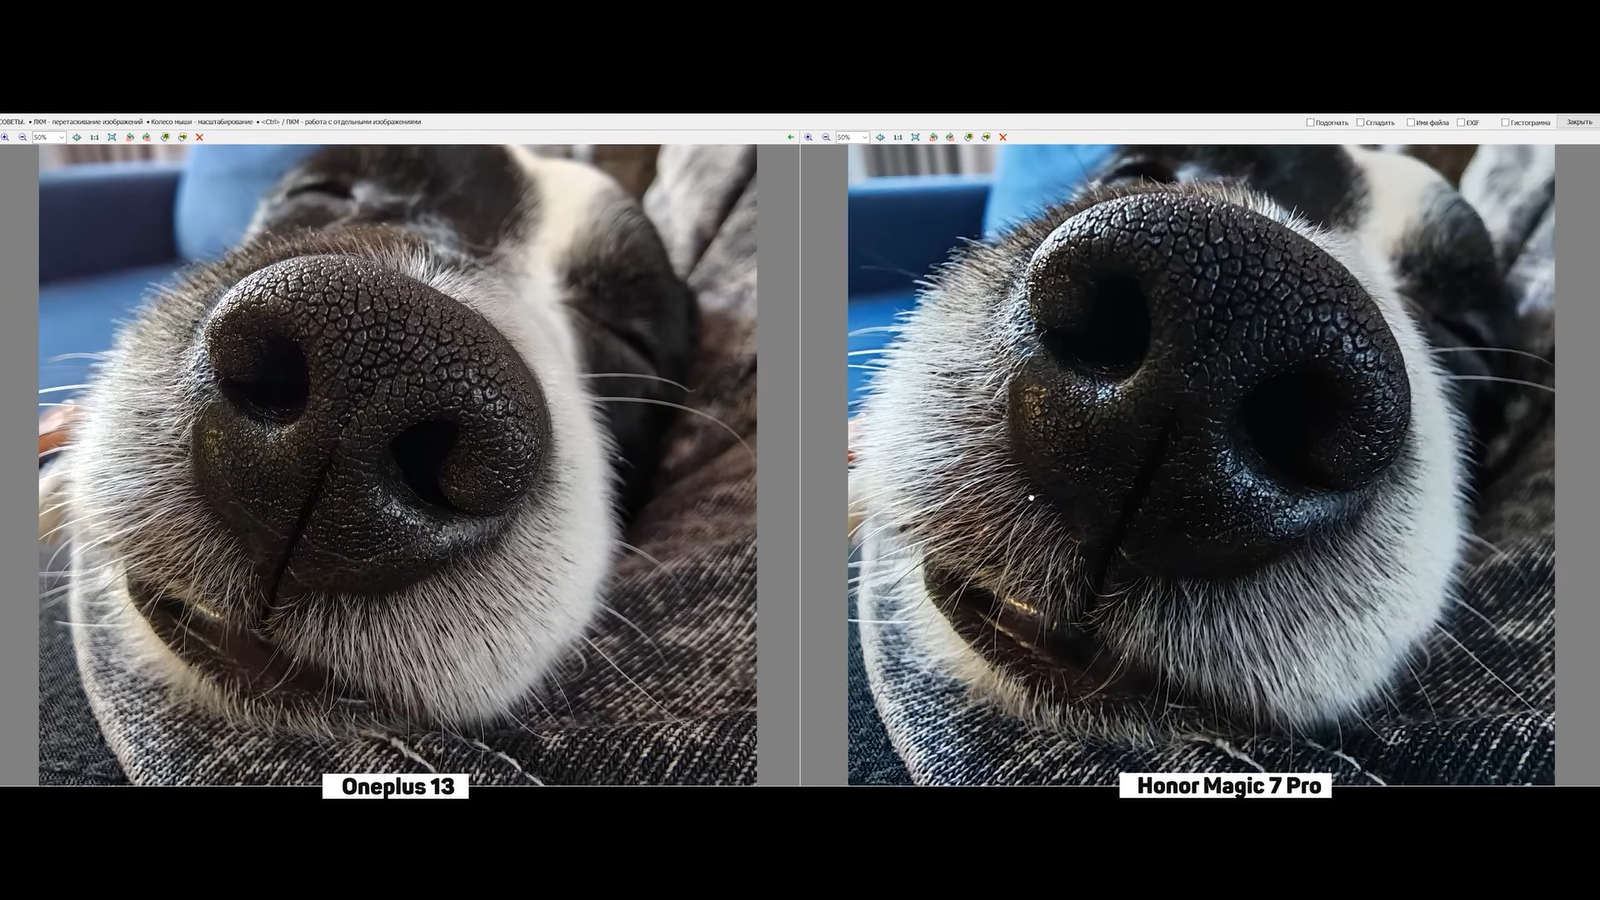Rotate the left image clockwise
This screenshot has height=900, width=1600.
coord(147,137)
